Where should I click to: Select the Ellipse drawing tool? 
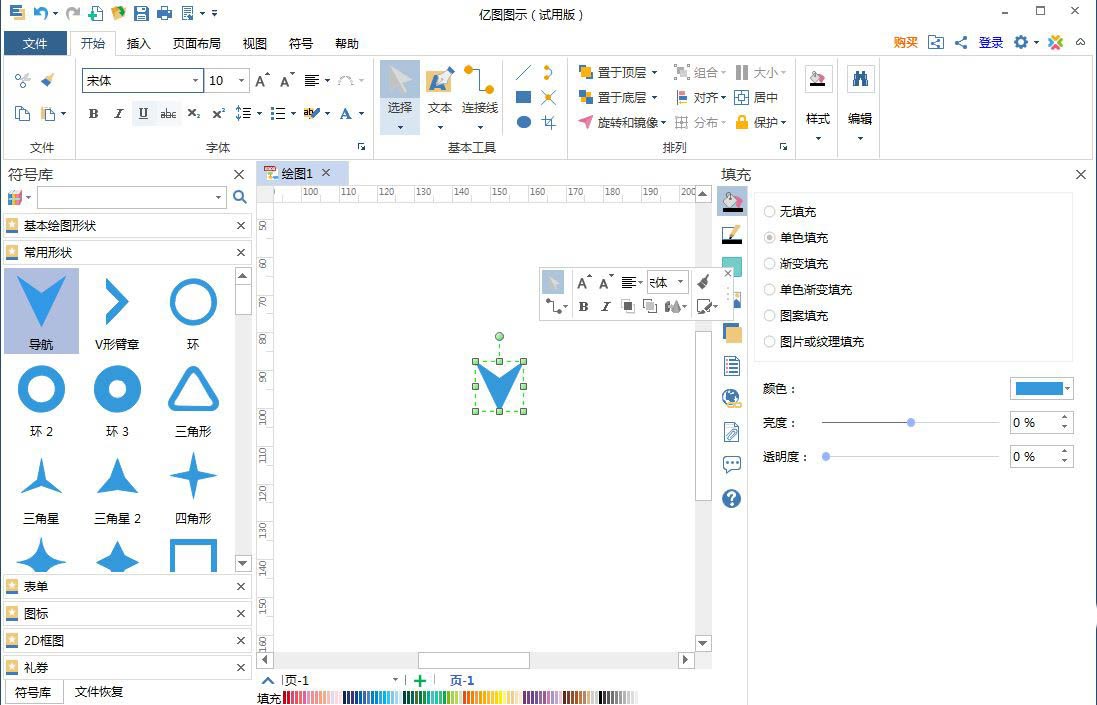click(523, 121)
